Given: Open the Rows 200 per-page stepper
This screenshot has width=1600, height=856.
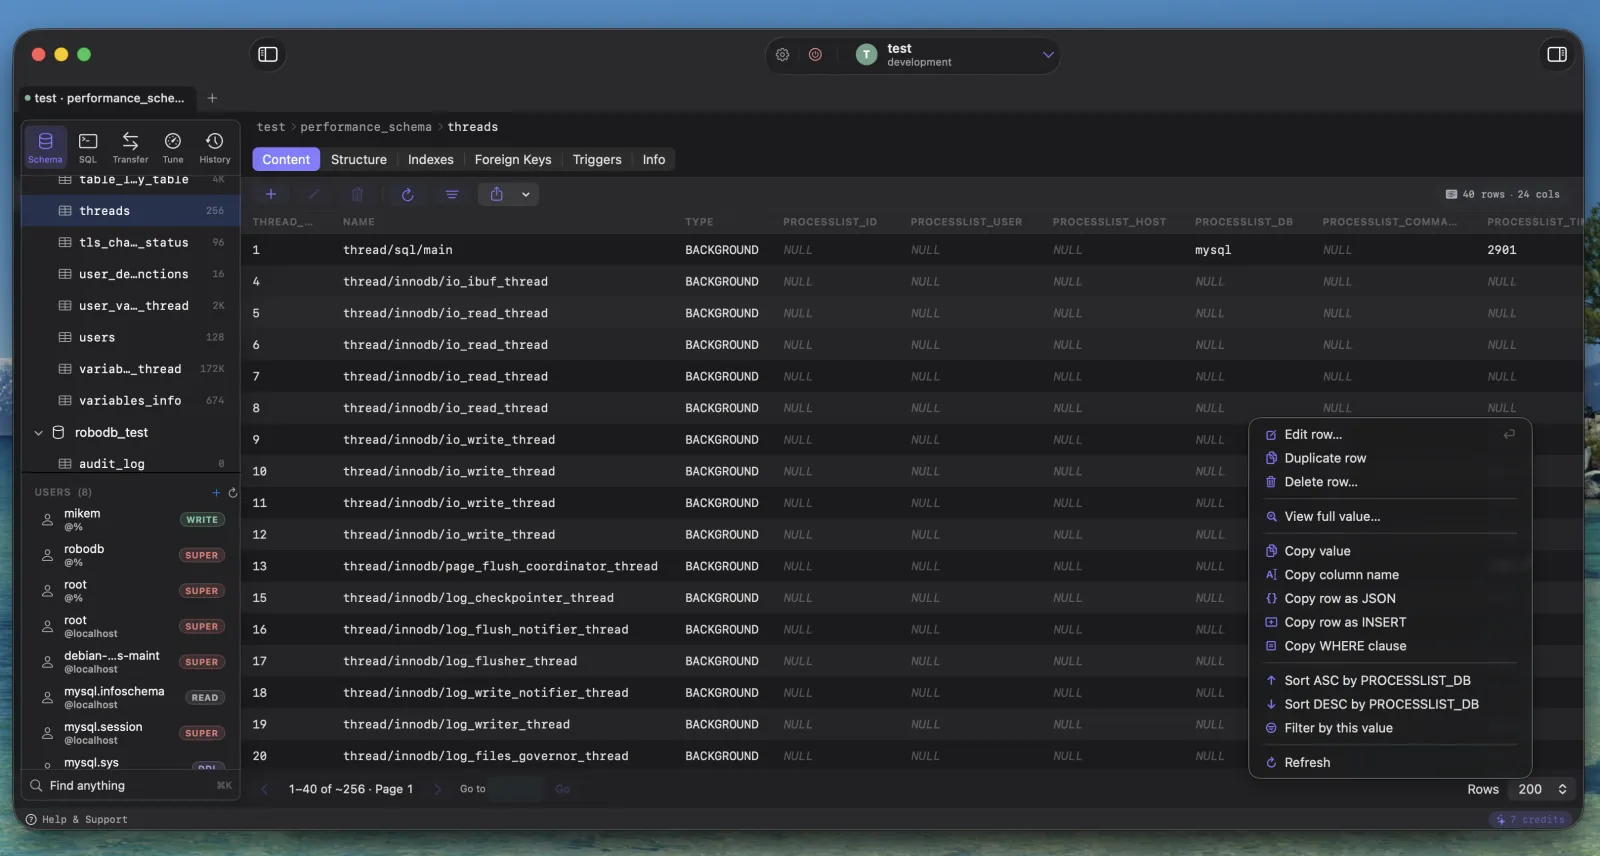Looking at the screenshot, I should pos(1540,789).
